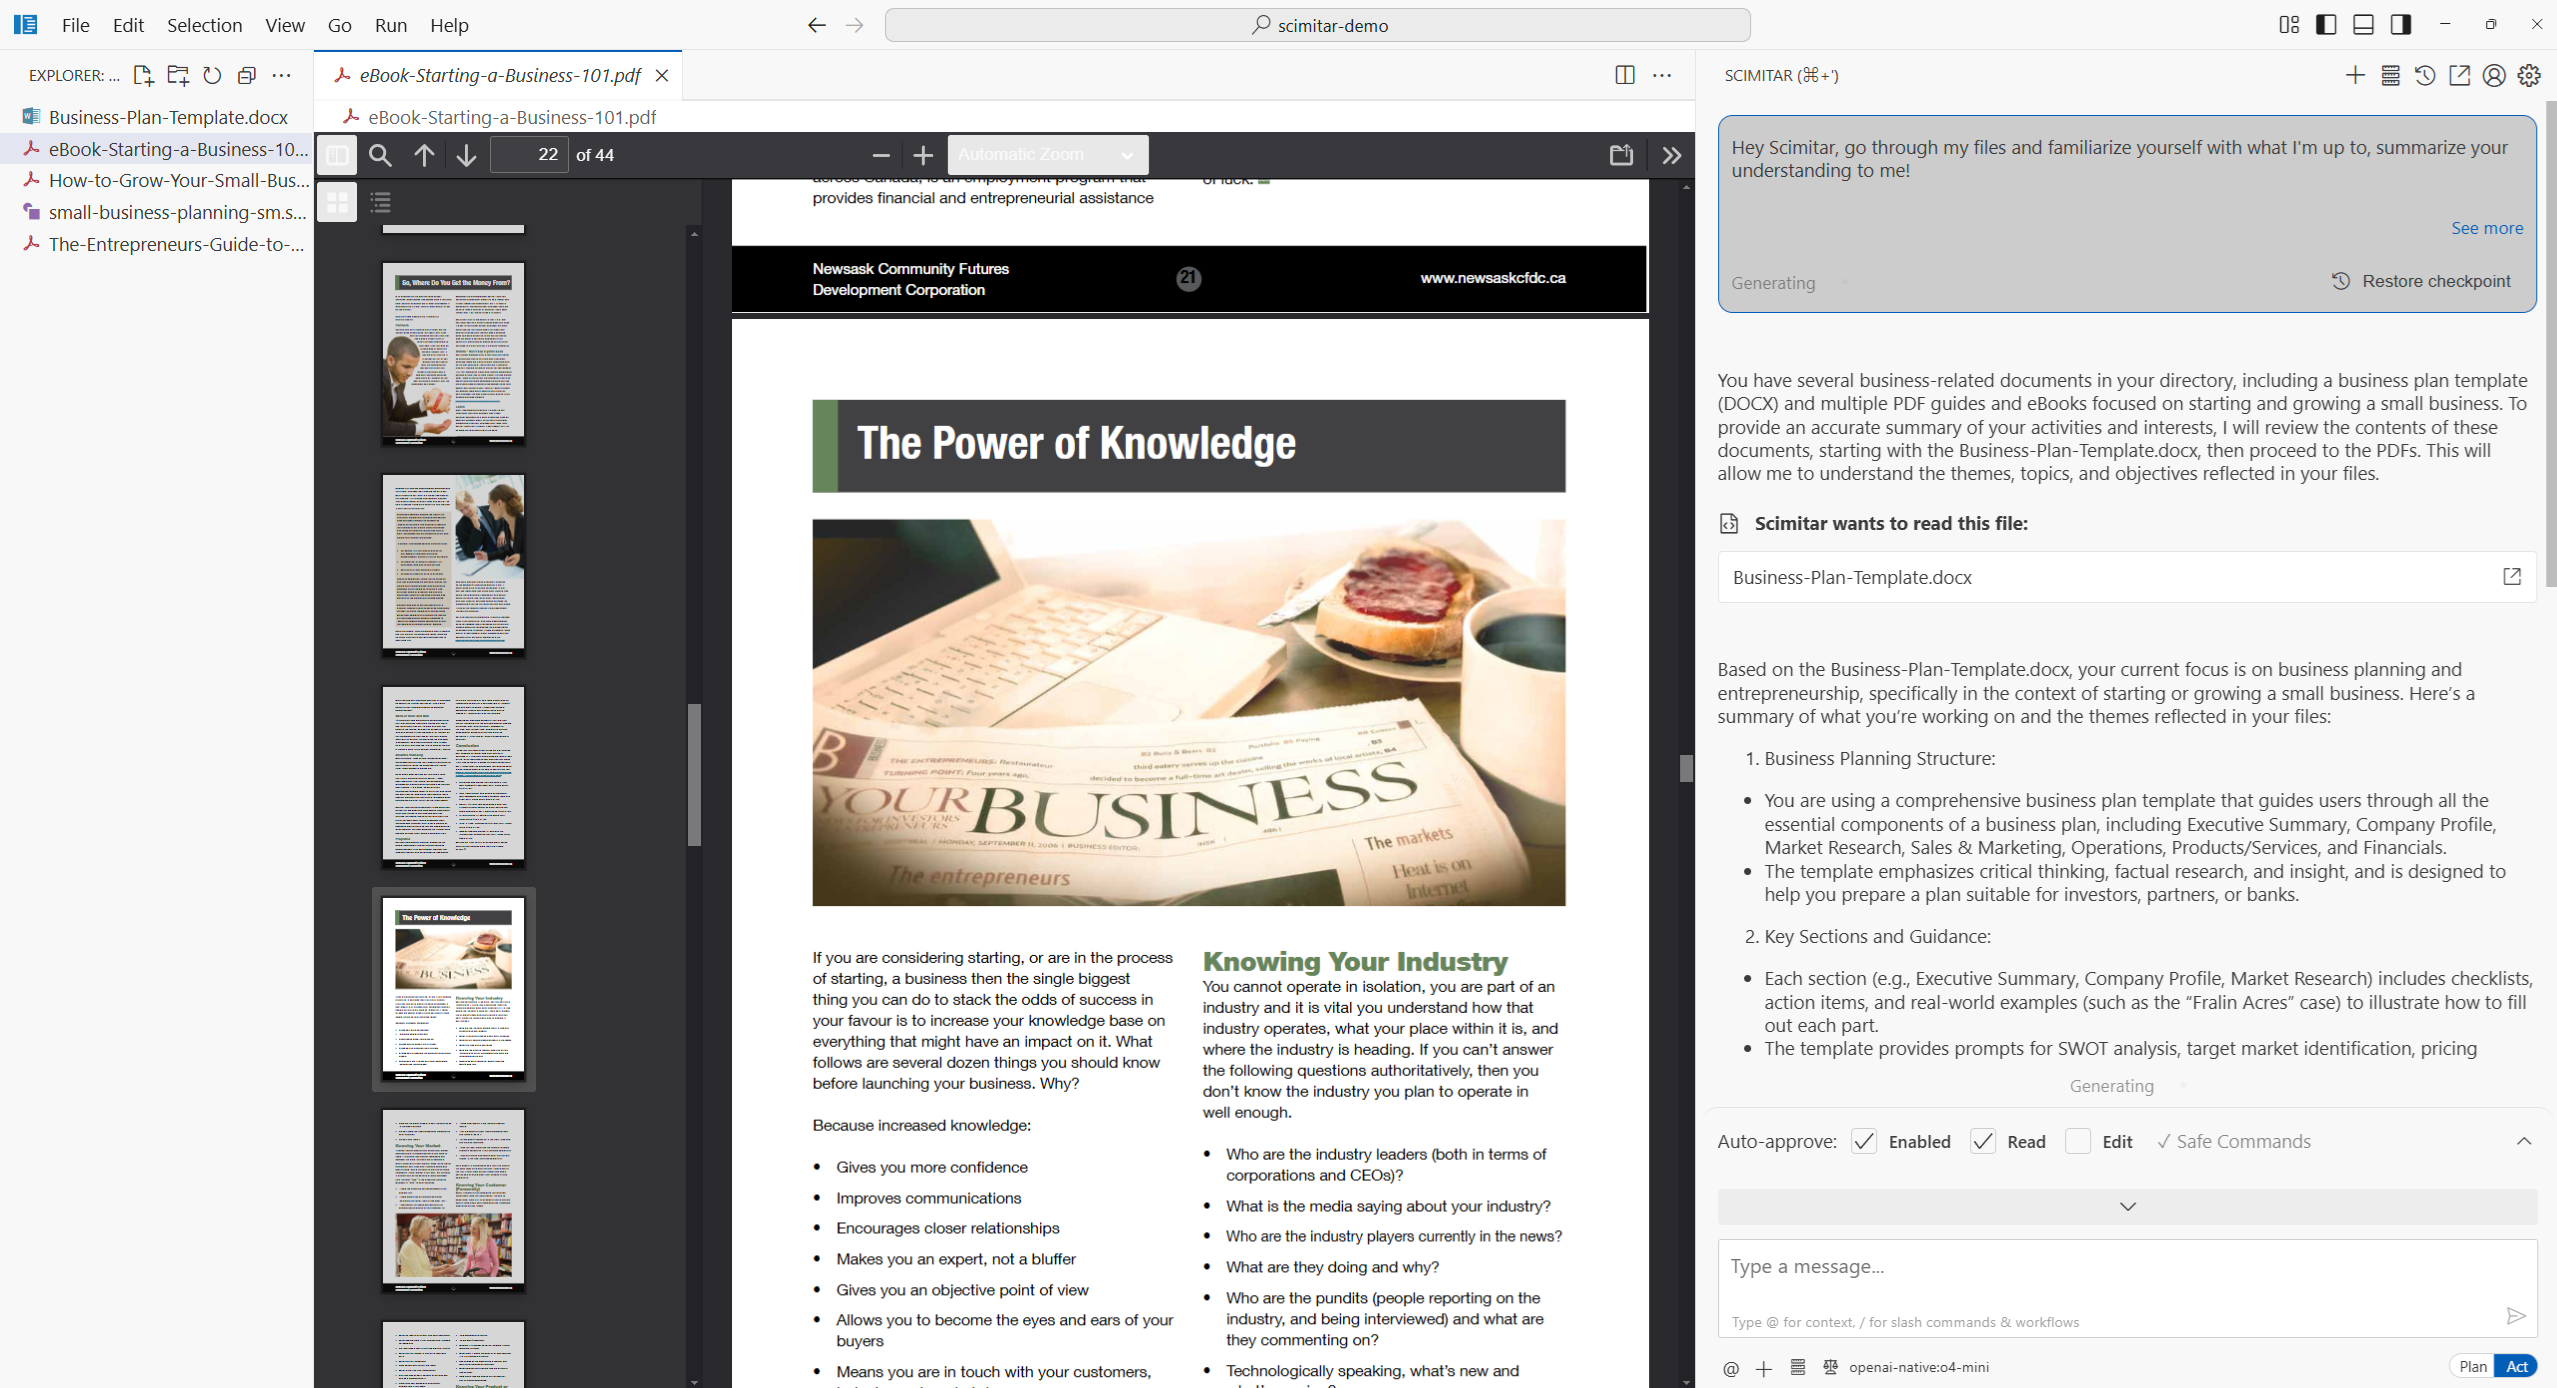
Task: Go to previous PDF page arrow
Action: click(x=424, y=155)
